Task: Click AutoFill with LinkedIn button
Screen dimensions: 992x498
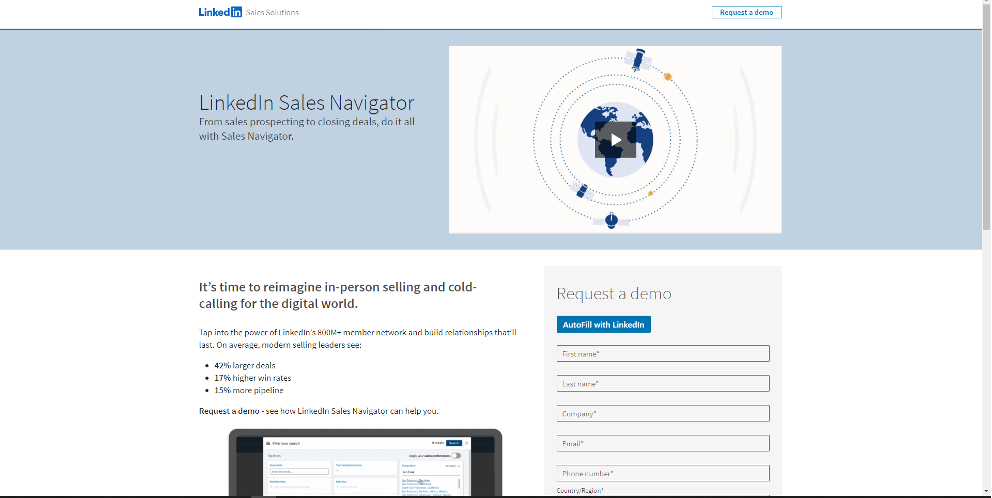Action: (x=604, y=325)
